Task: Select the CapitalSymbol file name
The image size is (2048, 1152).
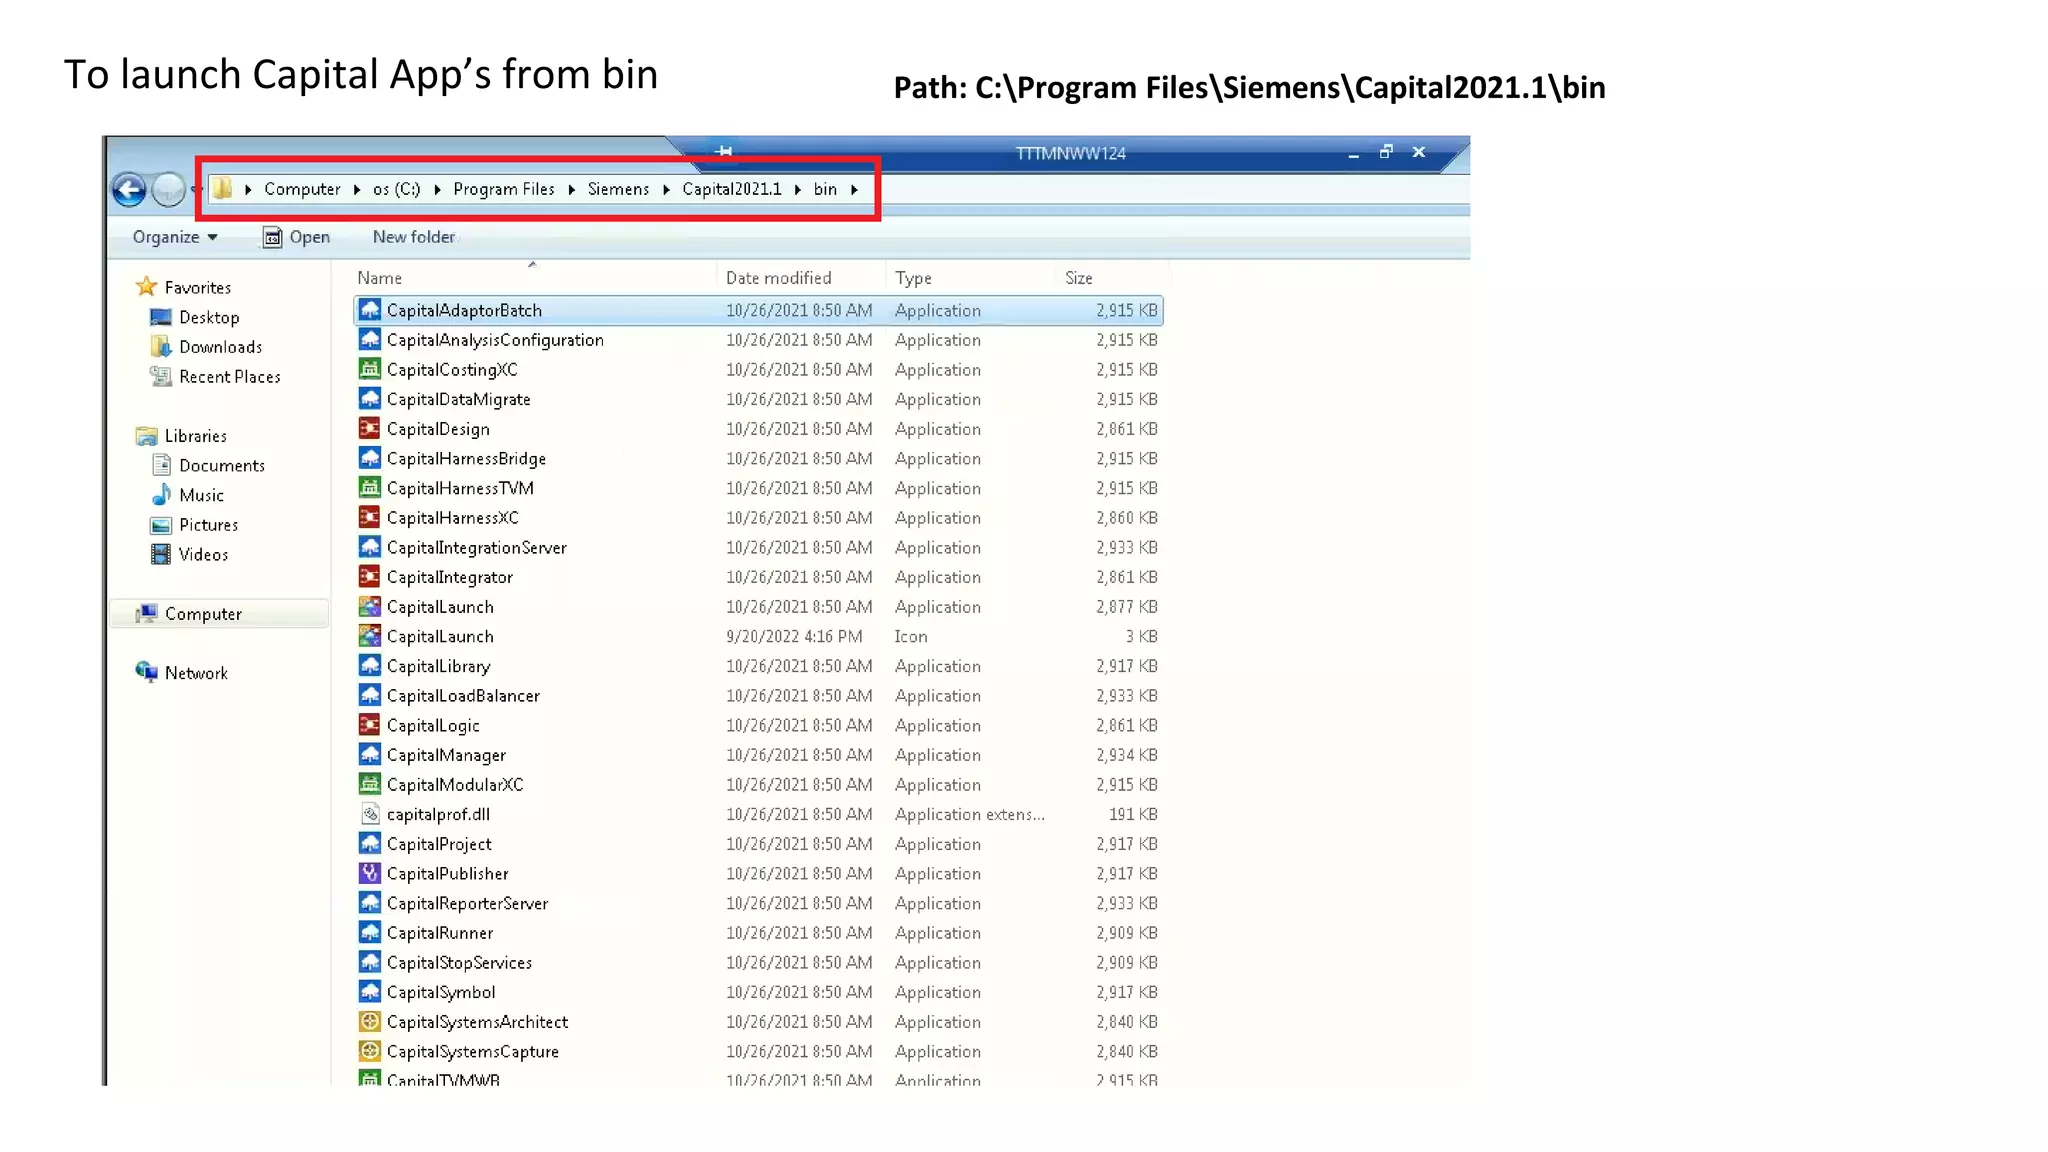Action: click(441, 992)
